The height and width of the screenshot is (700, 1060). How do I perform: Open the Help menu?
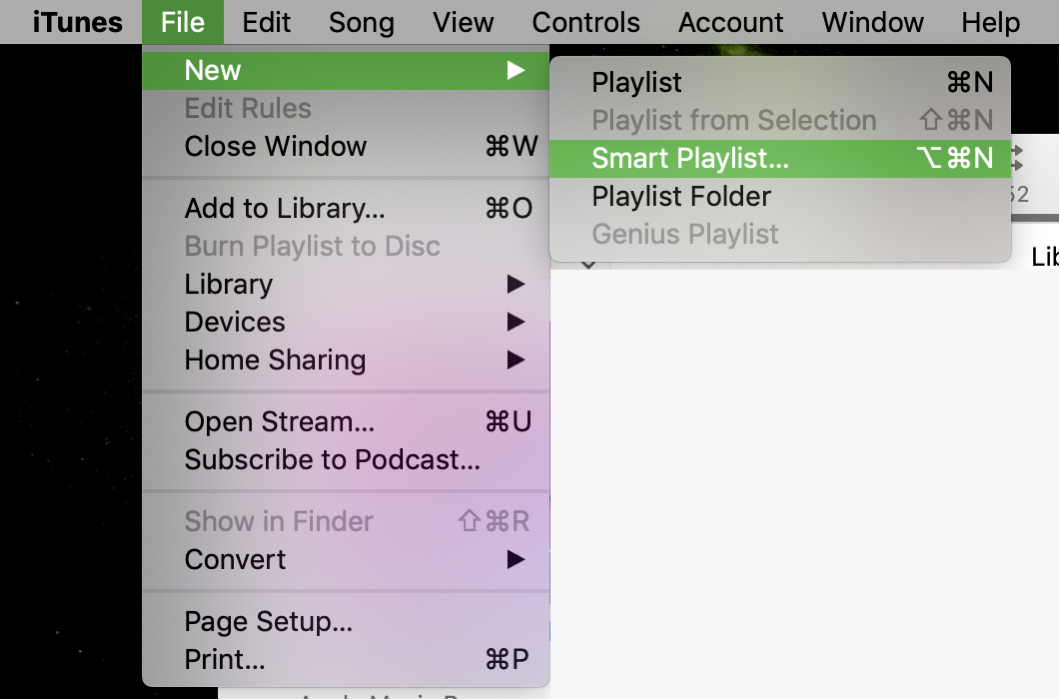pyautogui.click(x=990, y=22)
